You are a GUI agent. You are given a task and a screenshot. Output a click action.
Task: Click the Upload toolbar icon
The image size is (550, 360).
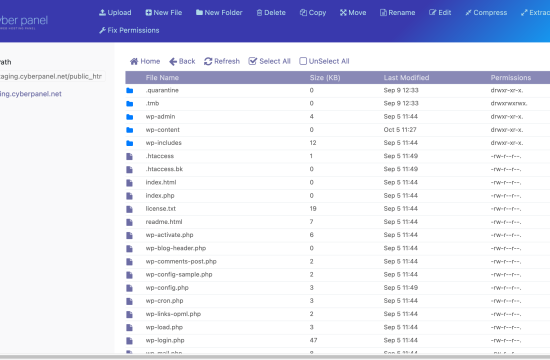tap(102, 13)
